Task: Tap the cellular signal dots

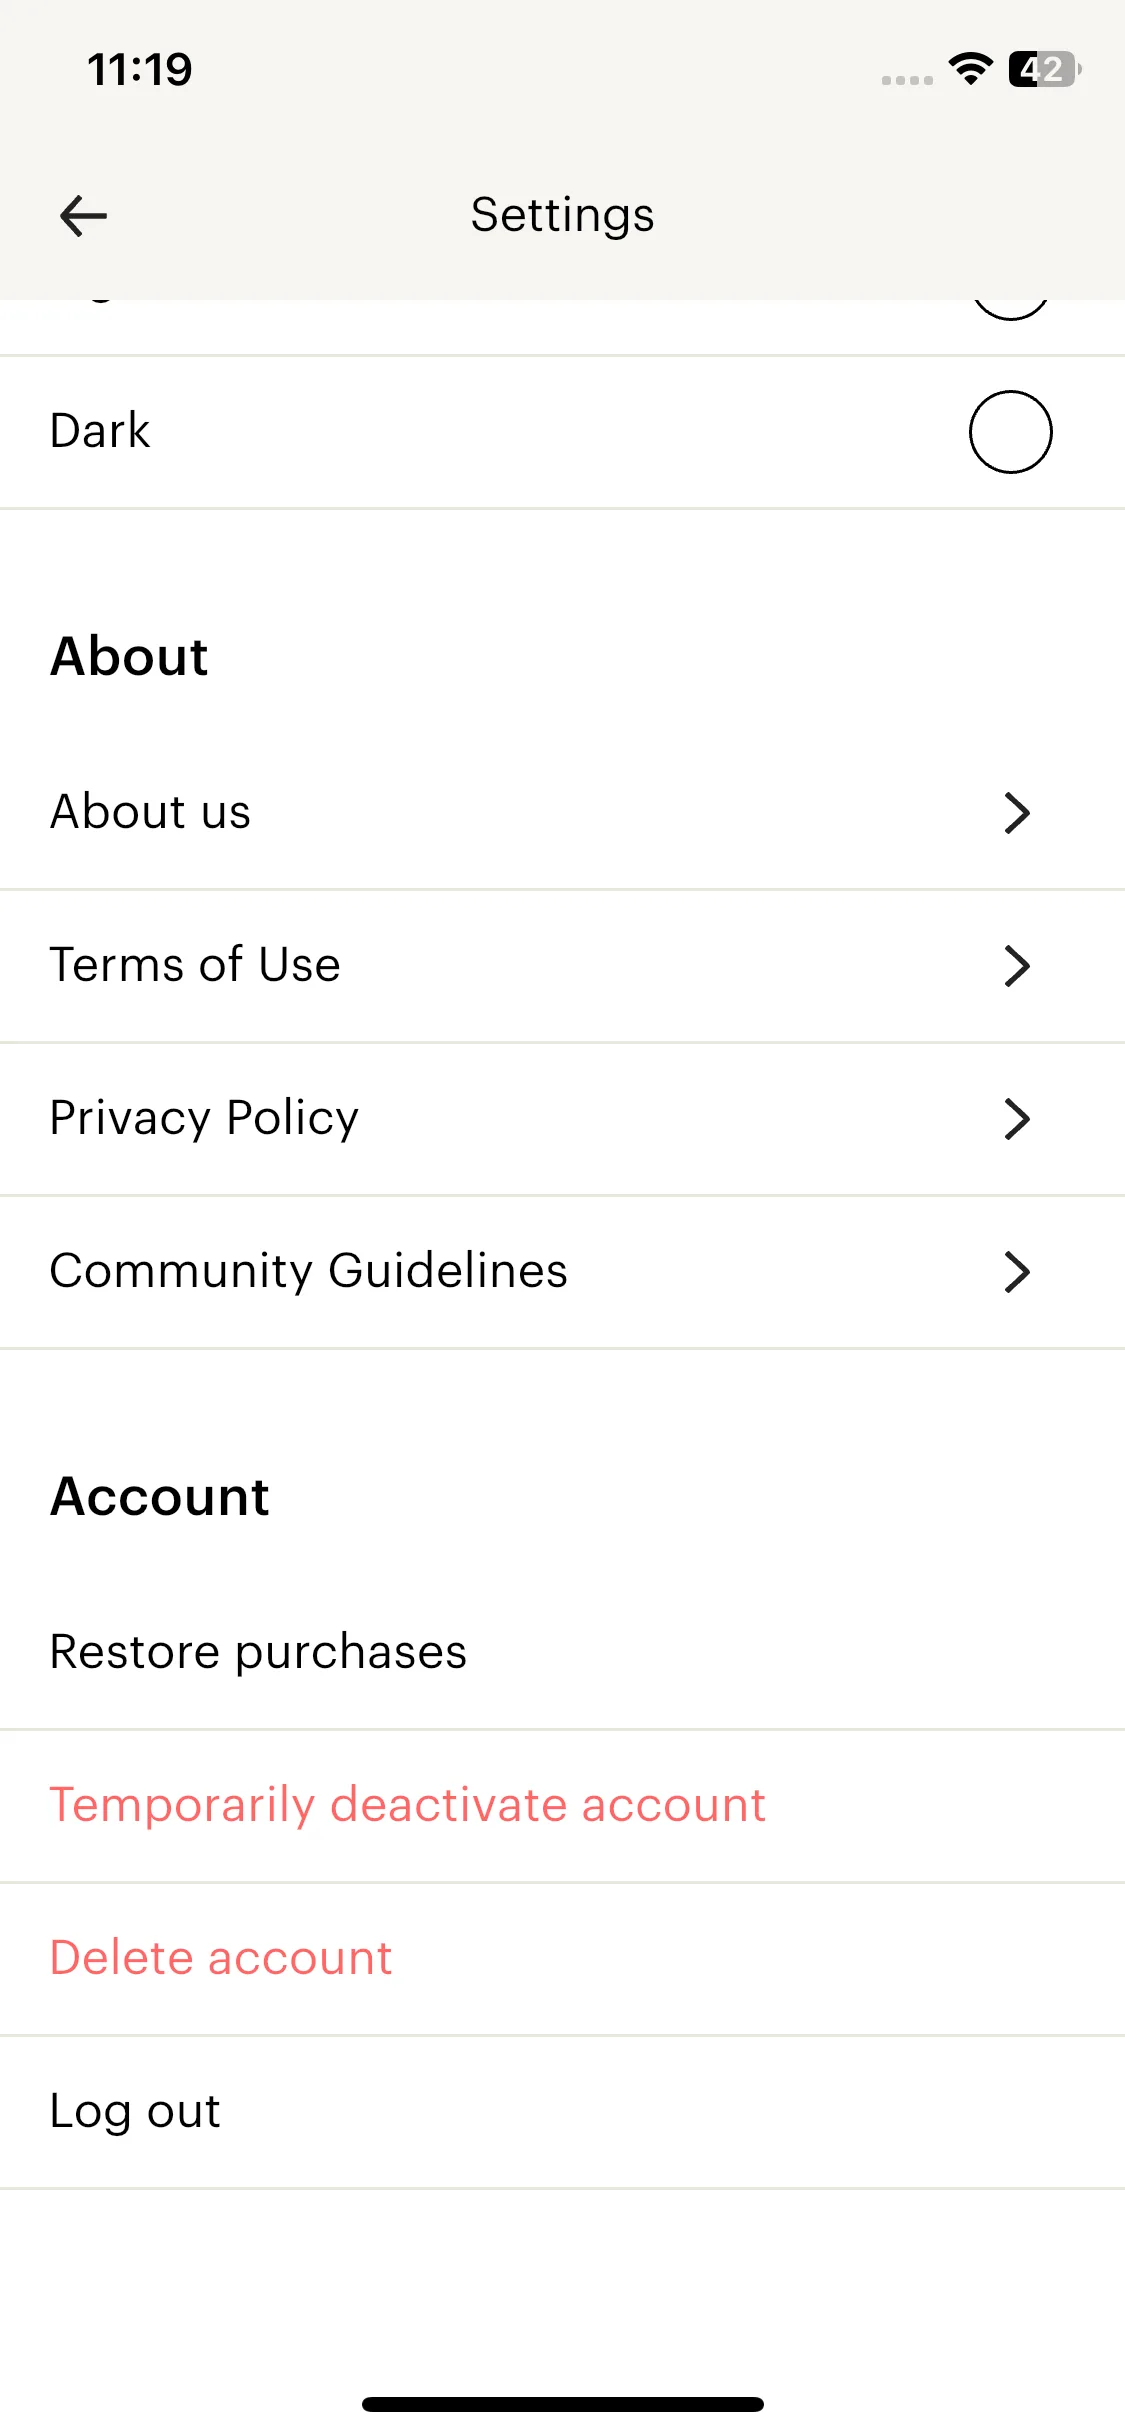Action: [x=907, y=80]
